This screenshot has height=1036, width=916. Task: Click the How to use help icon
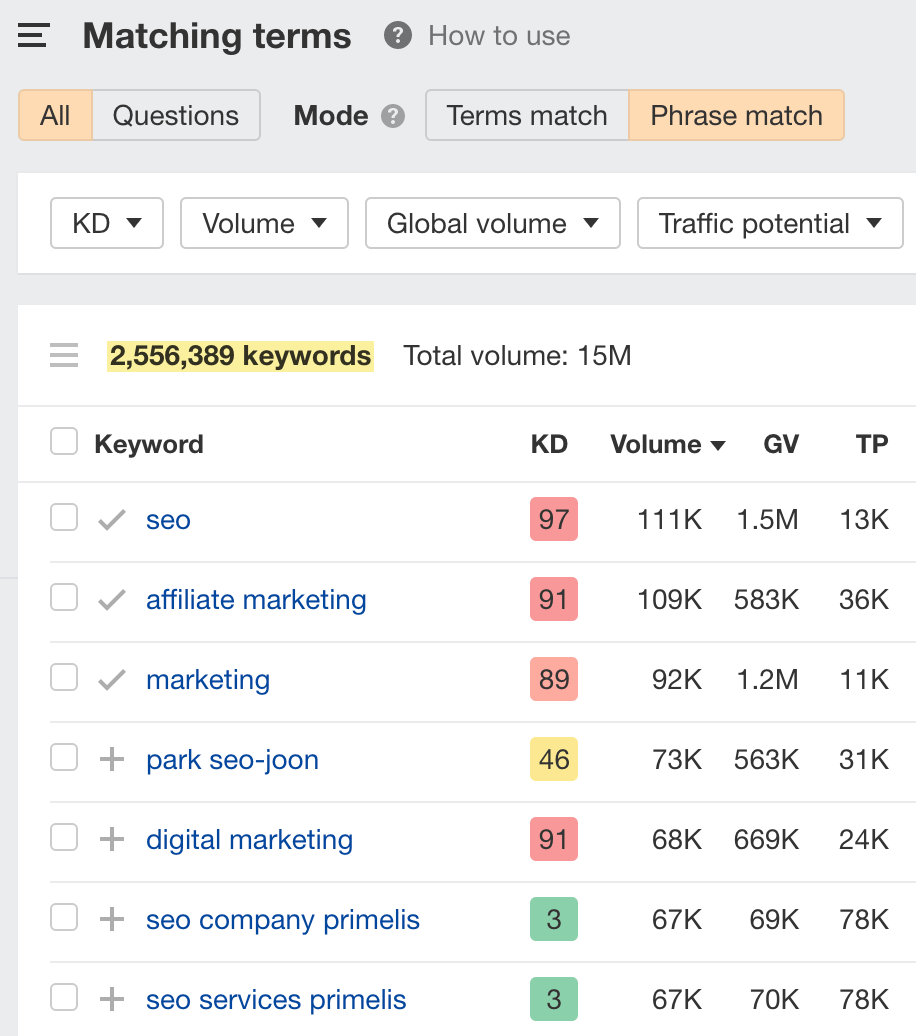point(396,35)
